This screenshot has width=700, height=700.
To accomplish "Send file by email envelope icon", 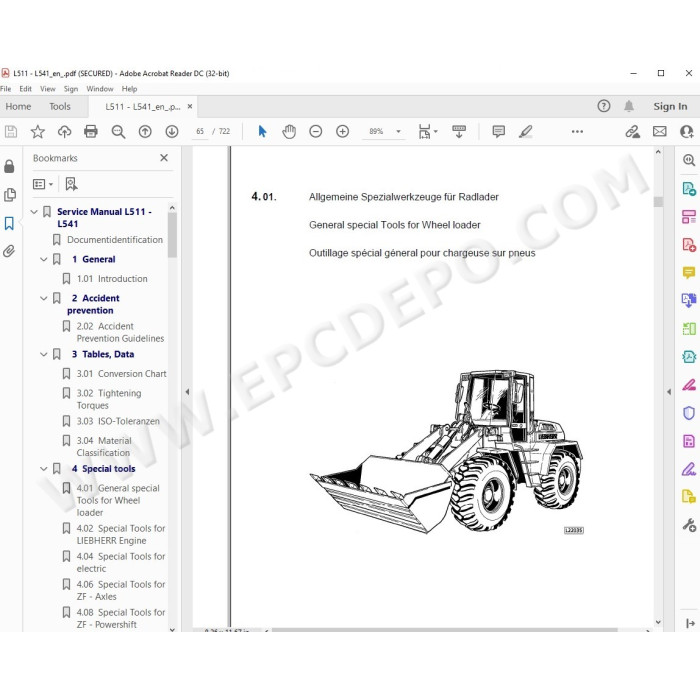I will tap(659, 131).
